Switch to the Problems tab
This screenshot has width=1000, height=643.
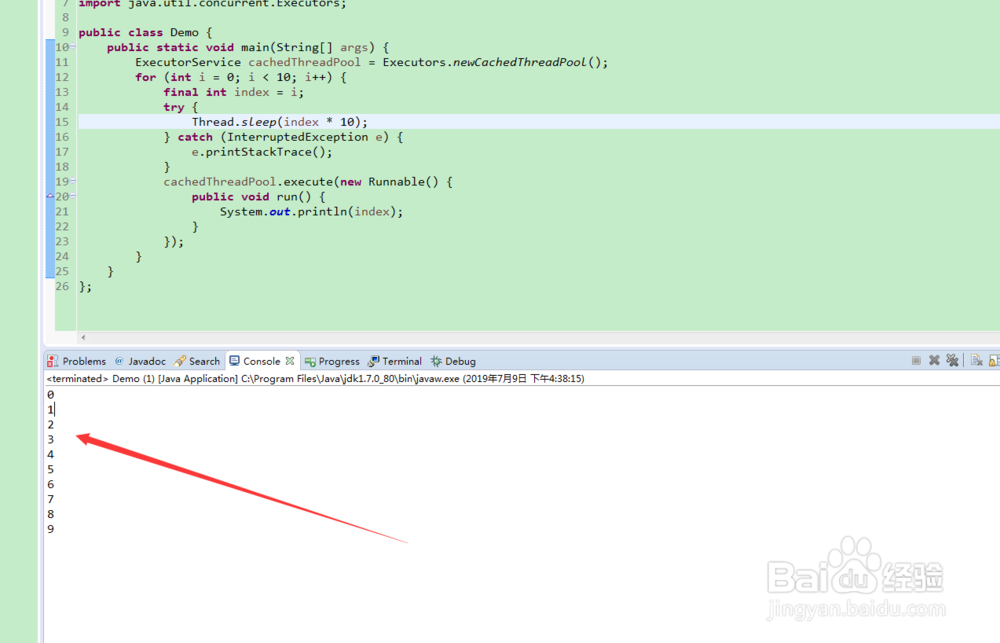[x=77, y=361]
